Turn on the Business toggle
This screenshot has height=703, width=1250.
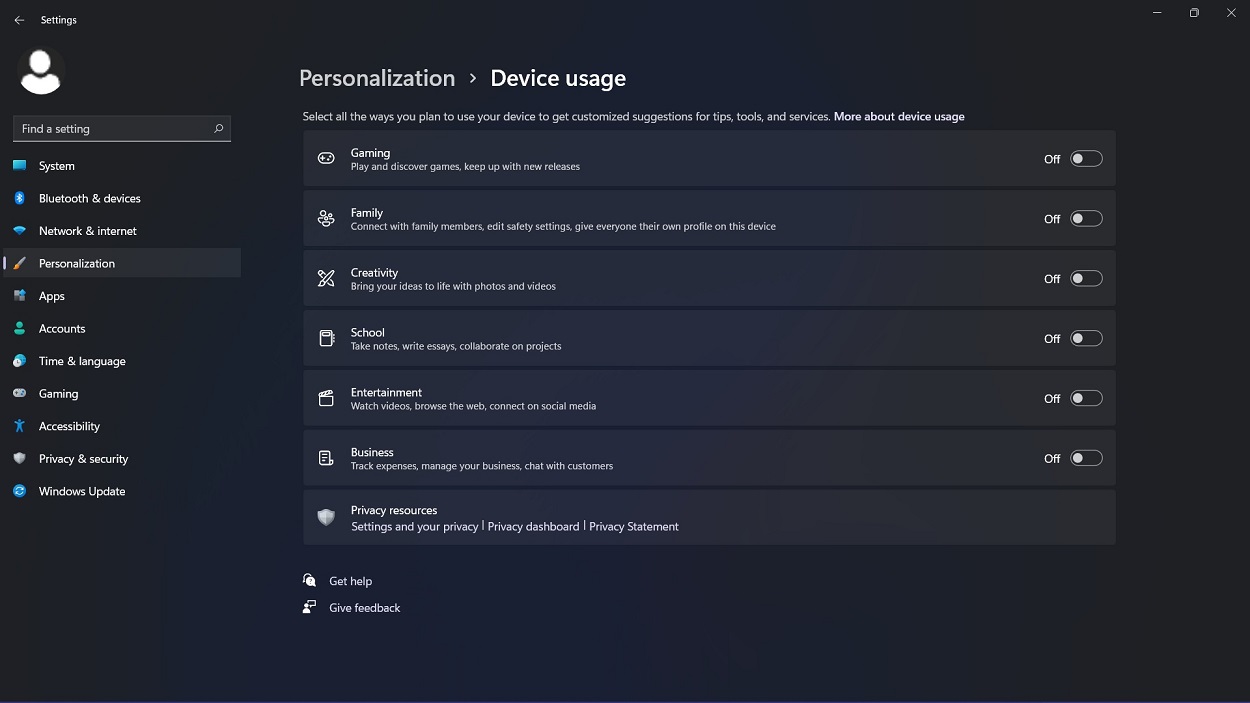pyautogui.click(x=1087, y=457)
